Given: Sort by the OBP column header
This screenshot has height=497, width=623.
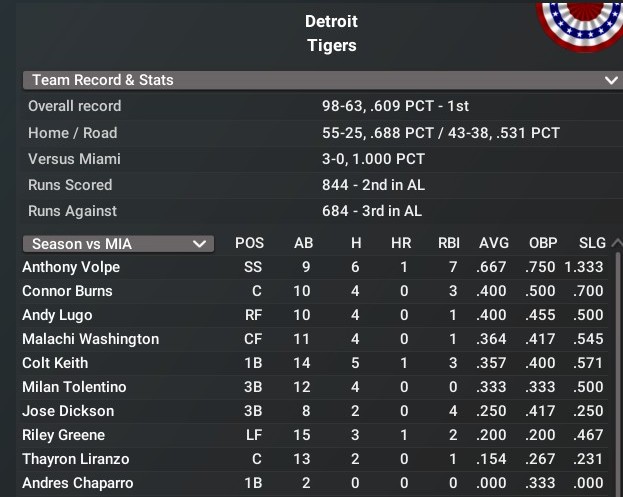Looking at the screenshot, I should pyautogui.click(x=543, y=243).
